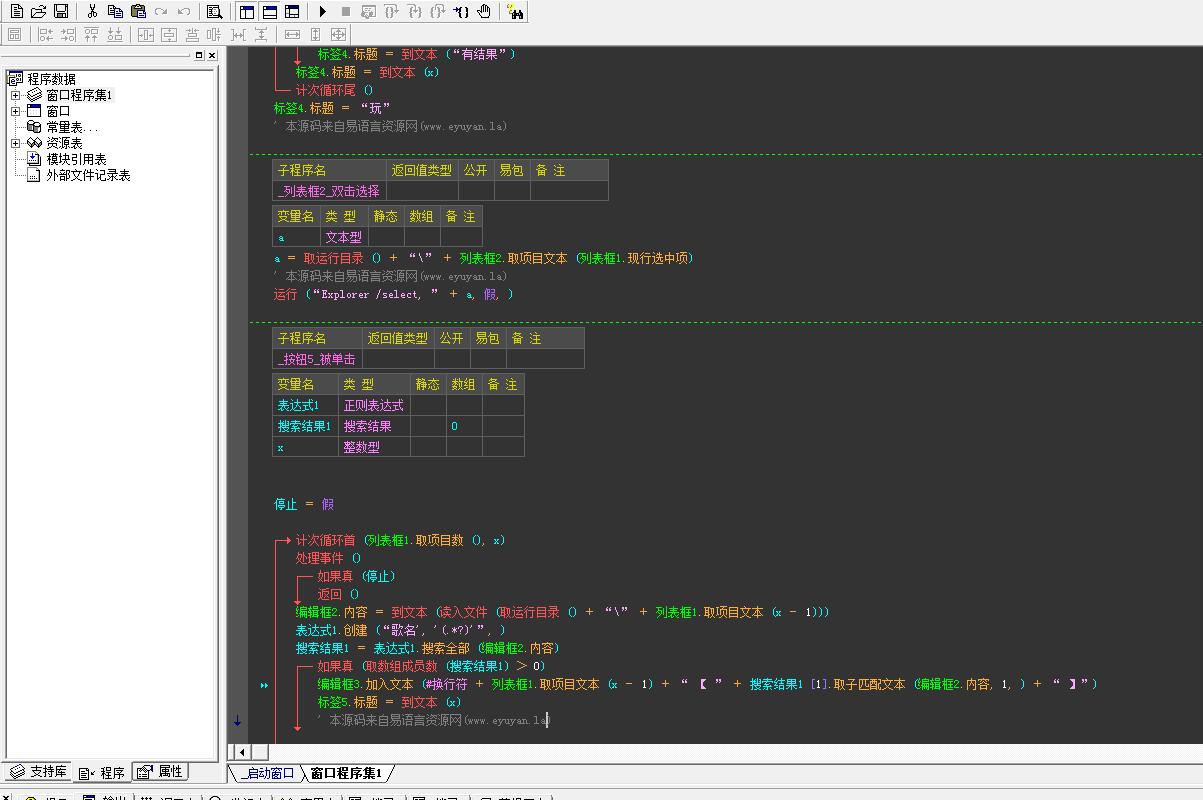Click the make-same-width icon
This screenshot has height=800, width=1203.
coord(292,35)
